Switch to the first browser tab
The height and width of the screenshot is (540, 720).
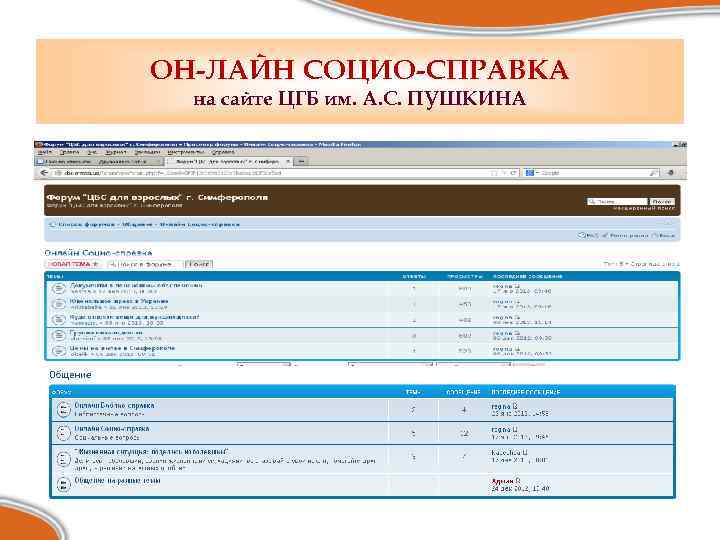(99, 162)
